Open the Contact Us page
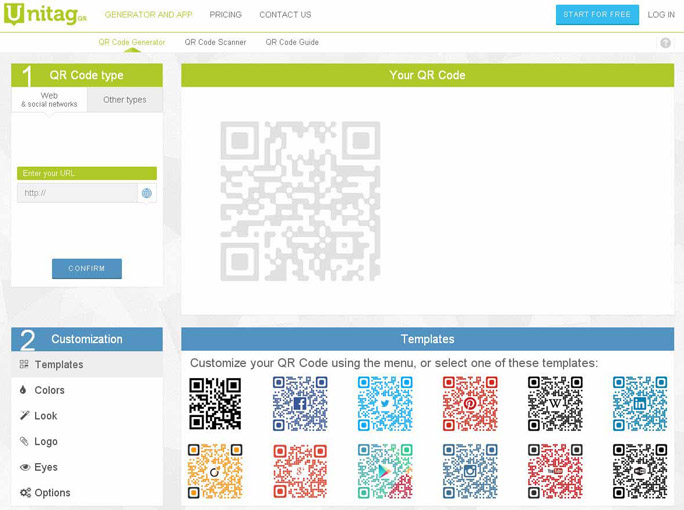The height and width of the screenshot is (510, 684). click(285, 15)
